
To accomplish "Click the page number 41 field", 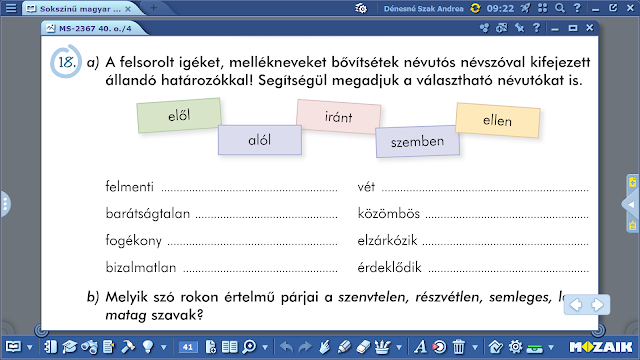I will tap(188, 347).
